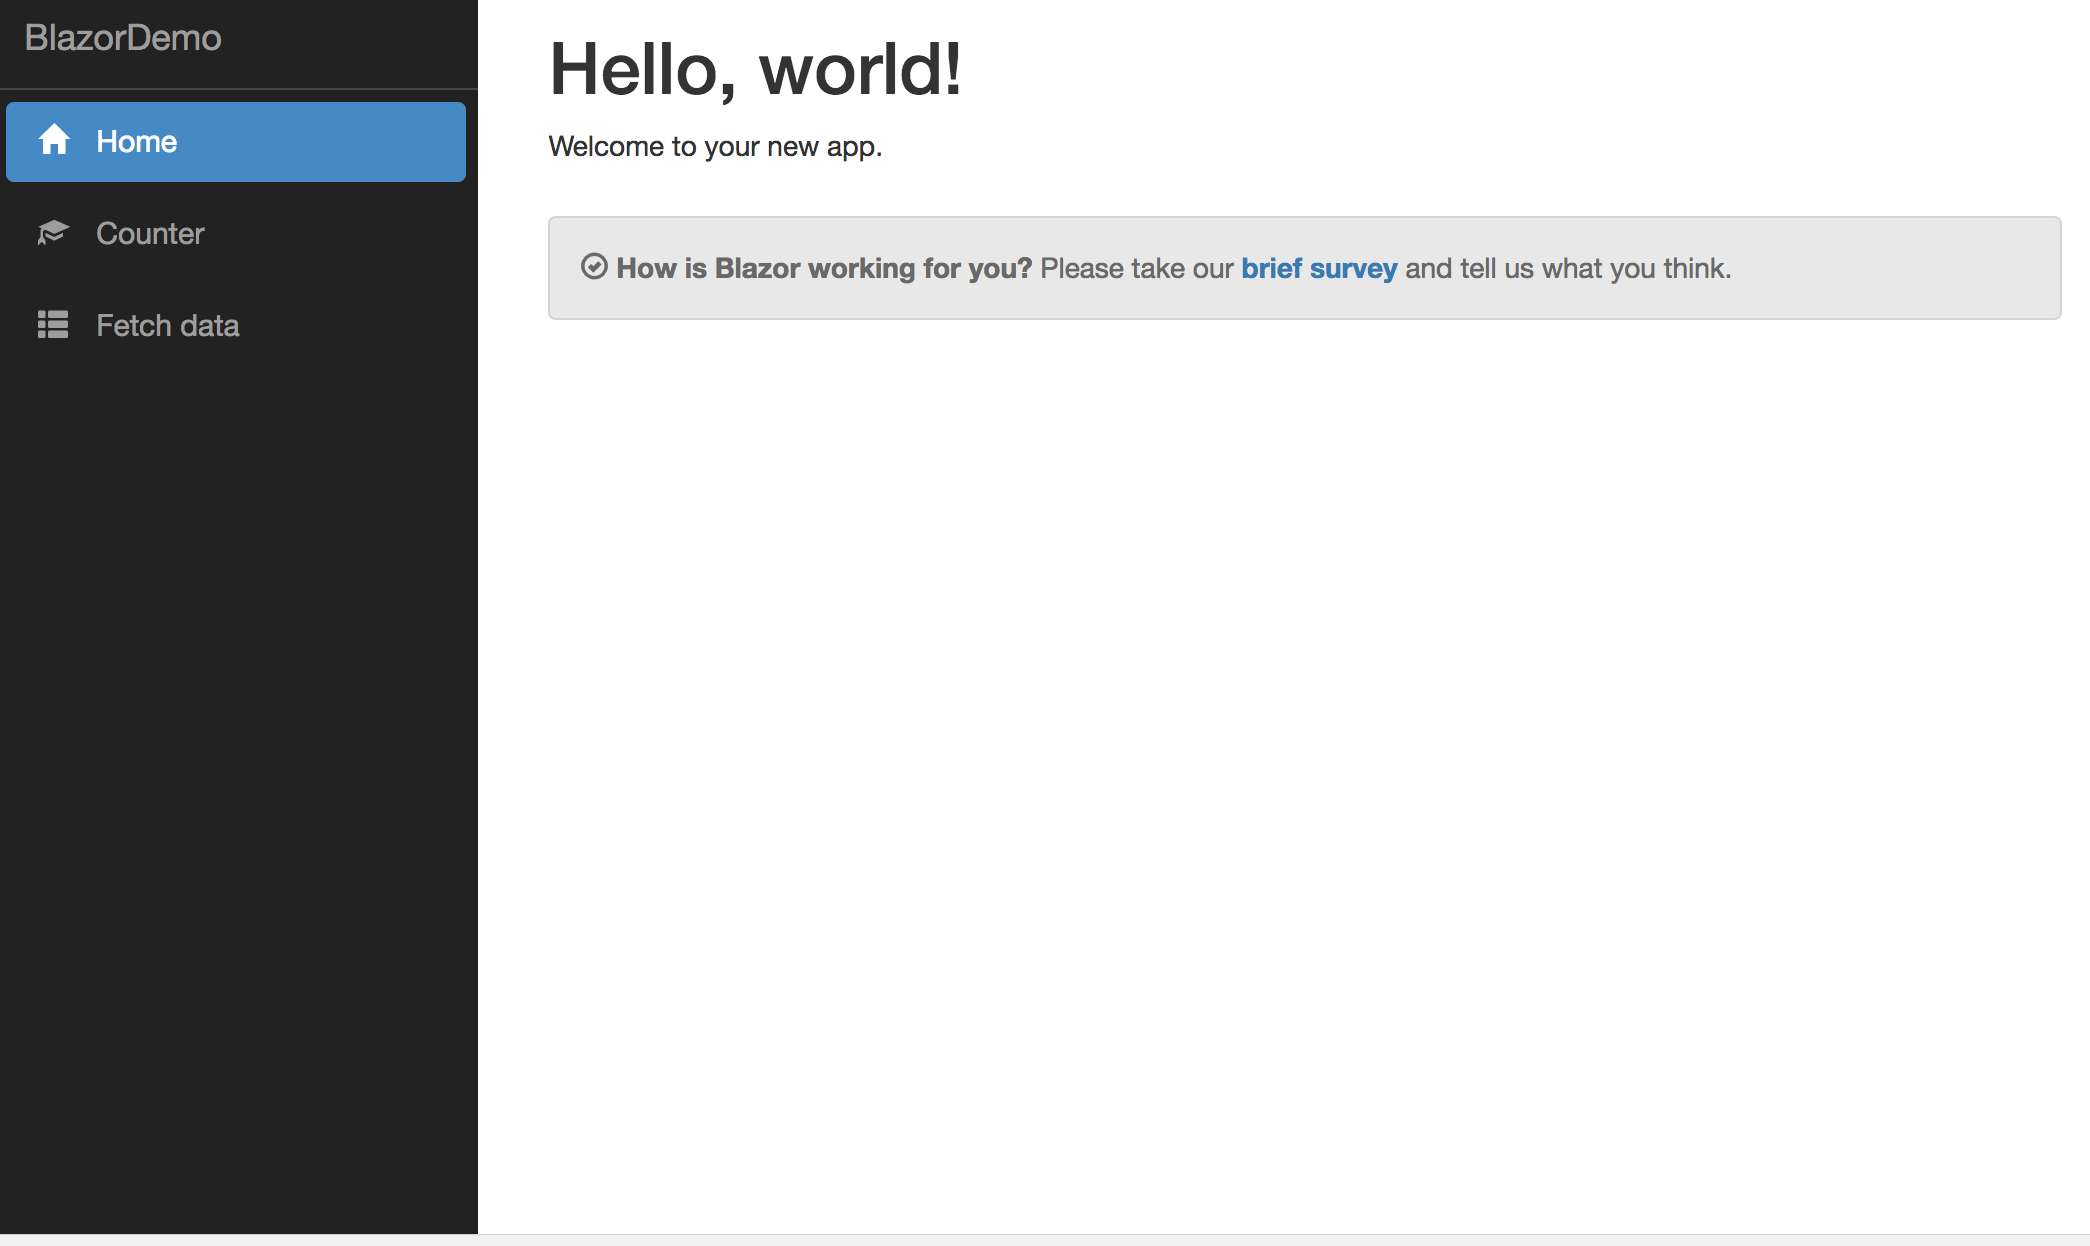This screenshot has height=1246, width=2090.
Task: Click the BlazorDemo brand link
Action: (x=123, y=38)
